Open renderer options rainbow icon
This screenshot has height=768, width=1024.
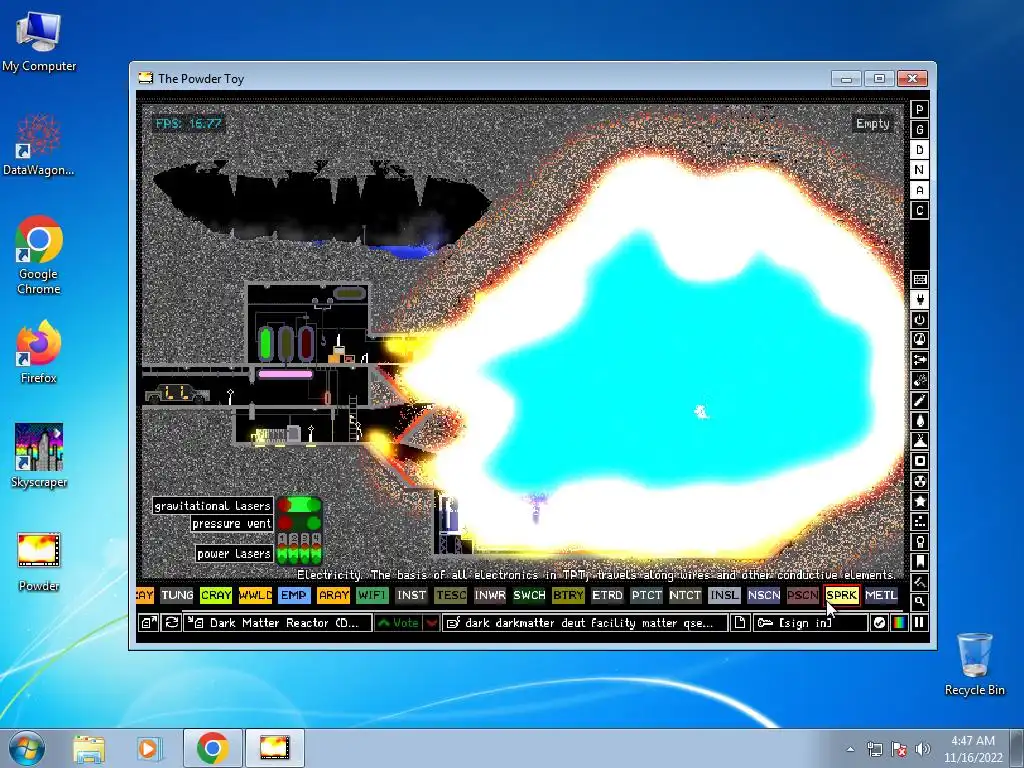899,623
